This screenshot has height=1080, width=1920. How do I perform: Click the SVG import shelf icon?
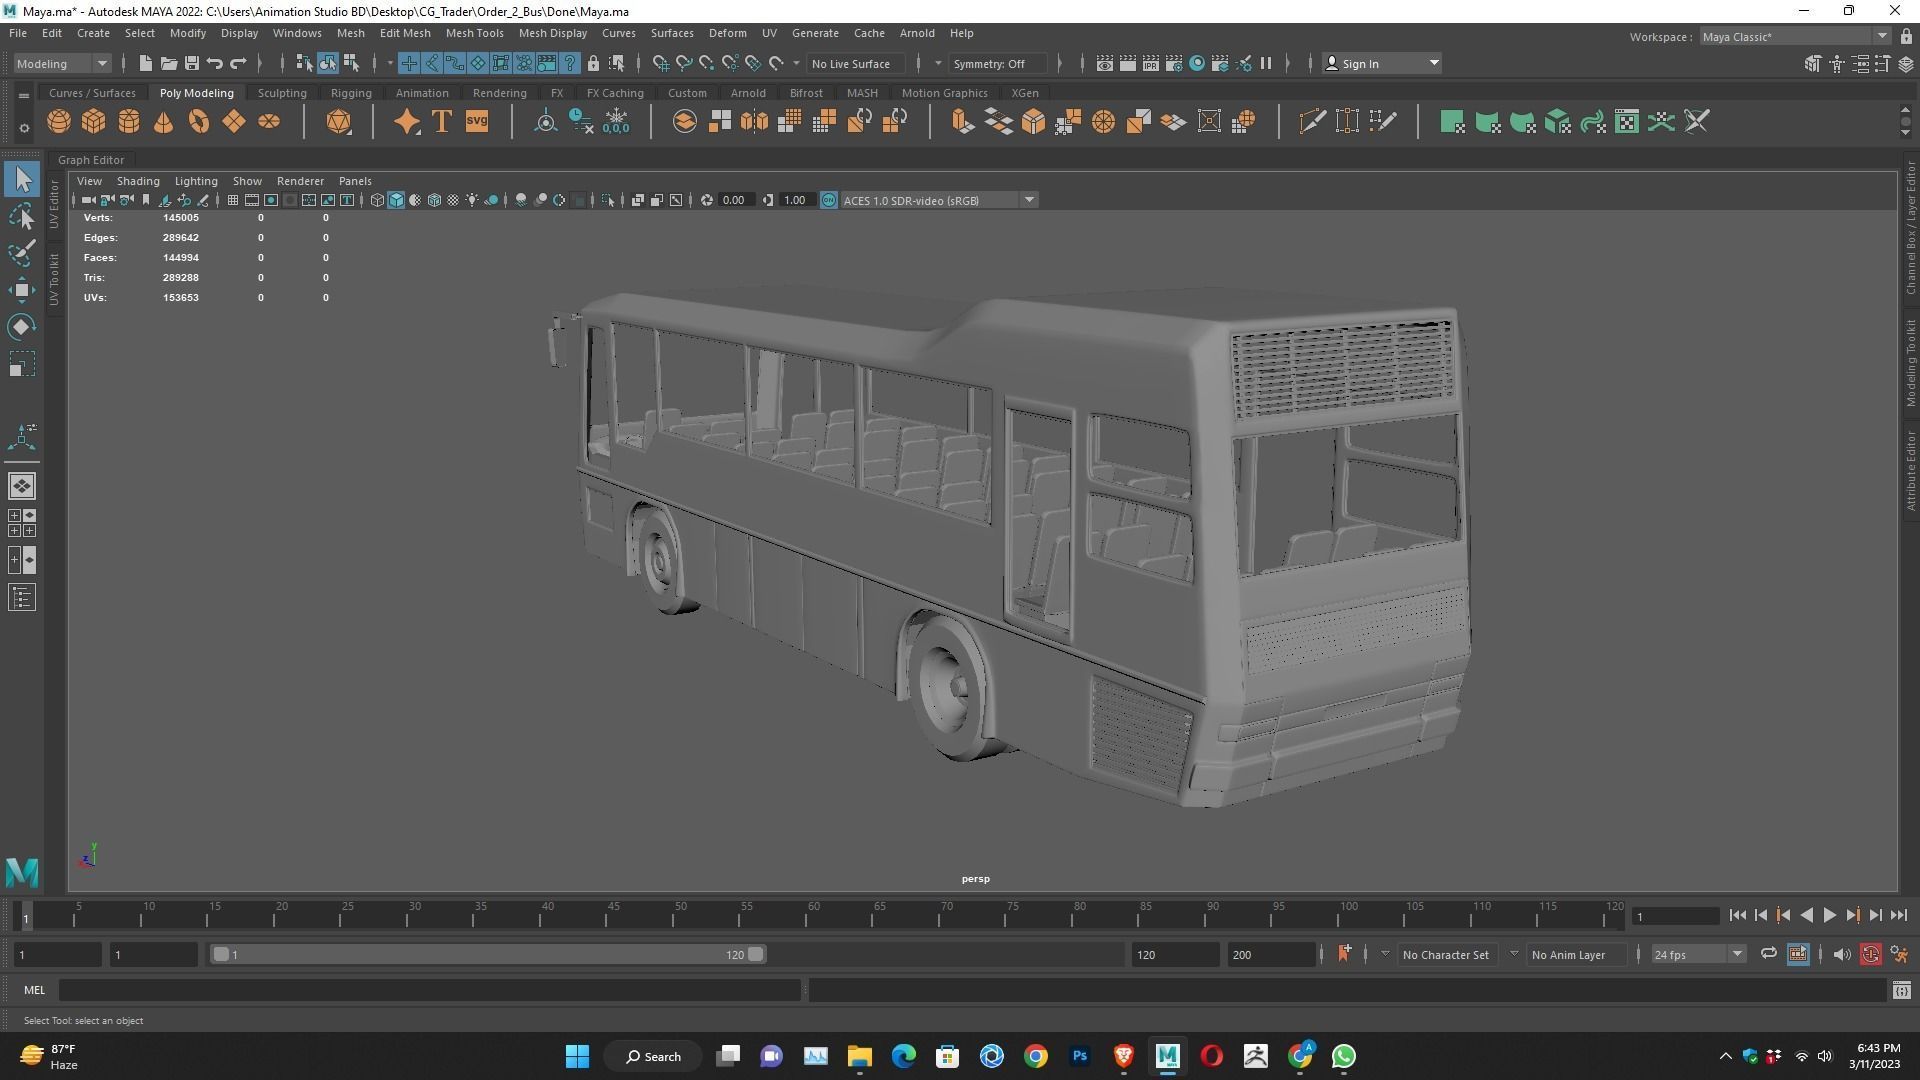[477, 122]
